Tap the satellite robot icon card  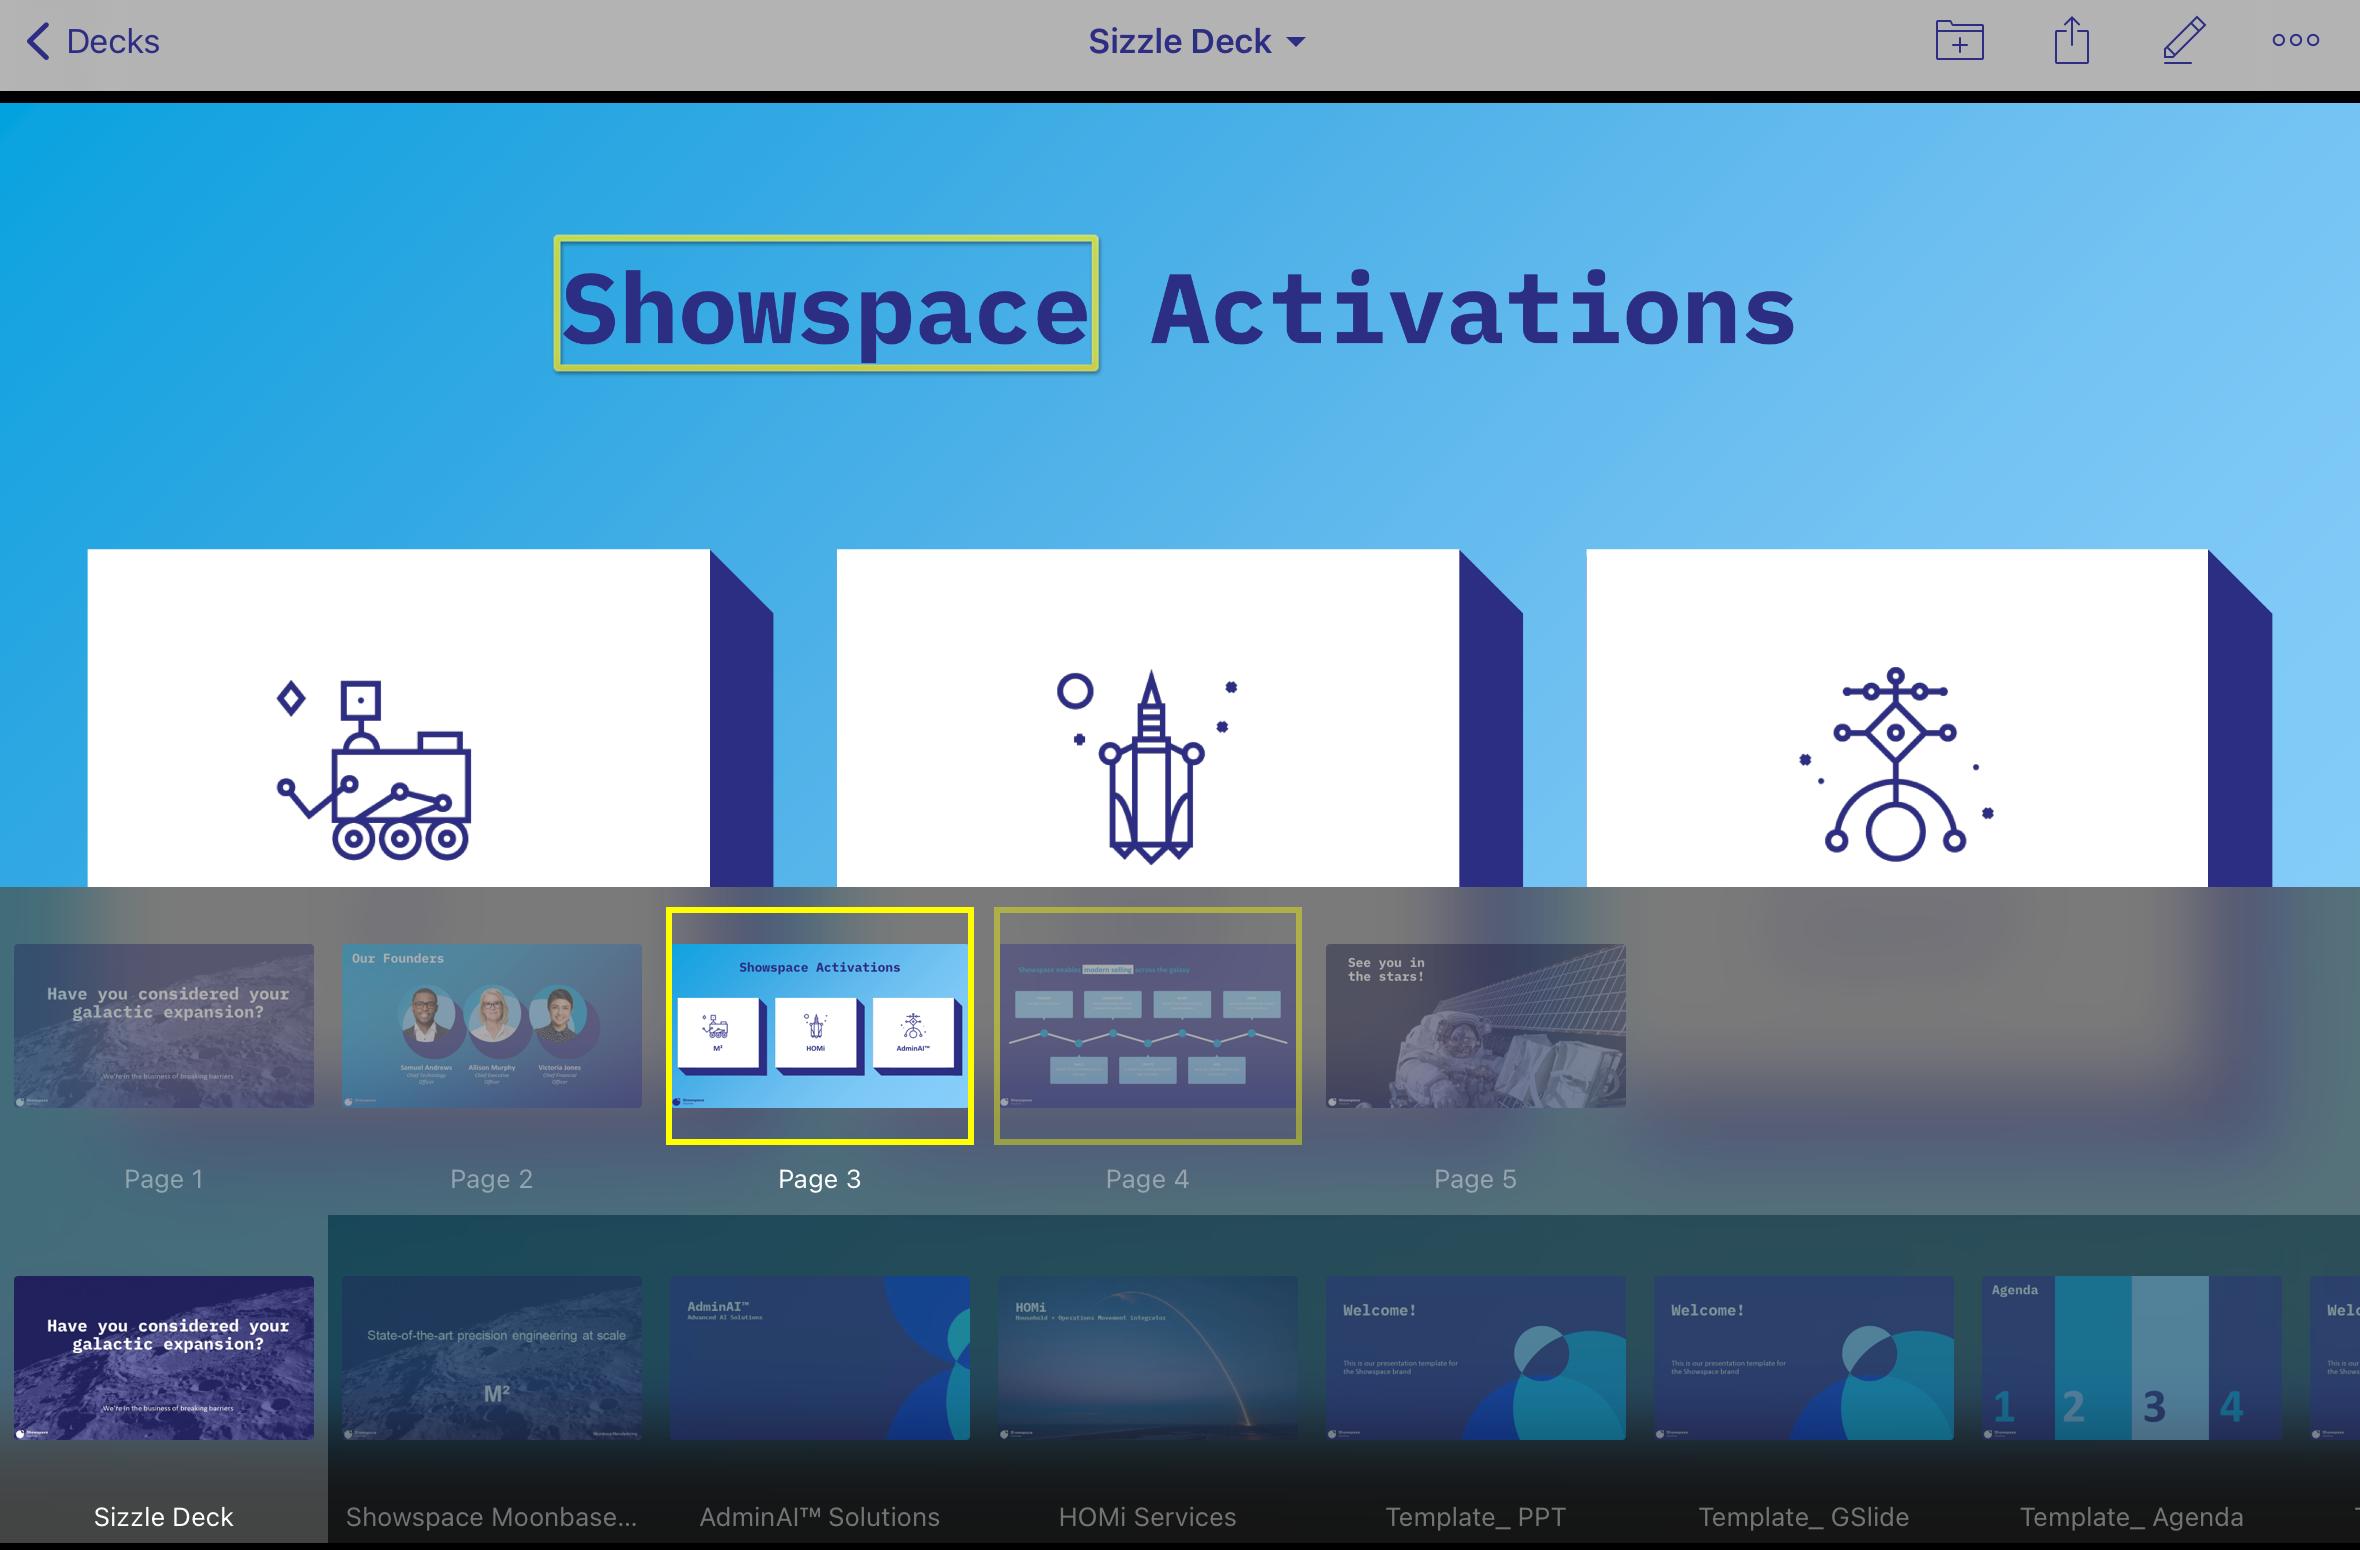coord(1928,718)
